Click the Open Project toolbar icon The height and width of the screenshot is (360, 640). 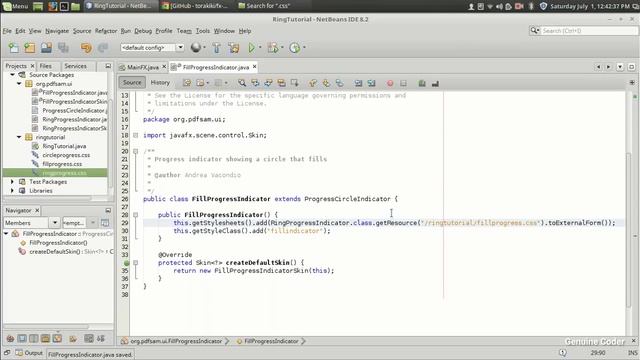[x=46, y=48]
